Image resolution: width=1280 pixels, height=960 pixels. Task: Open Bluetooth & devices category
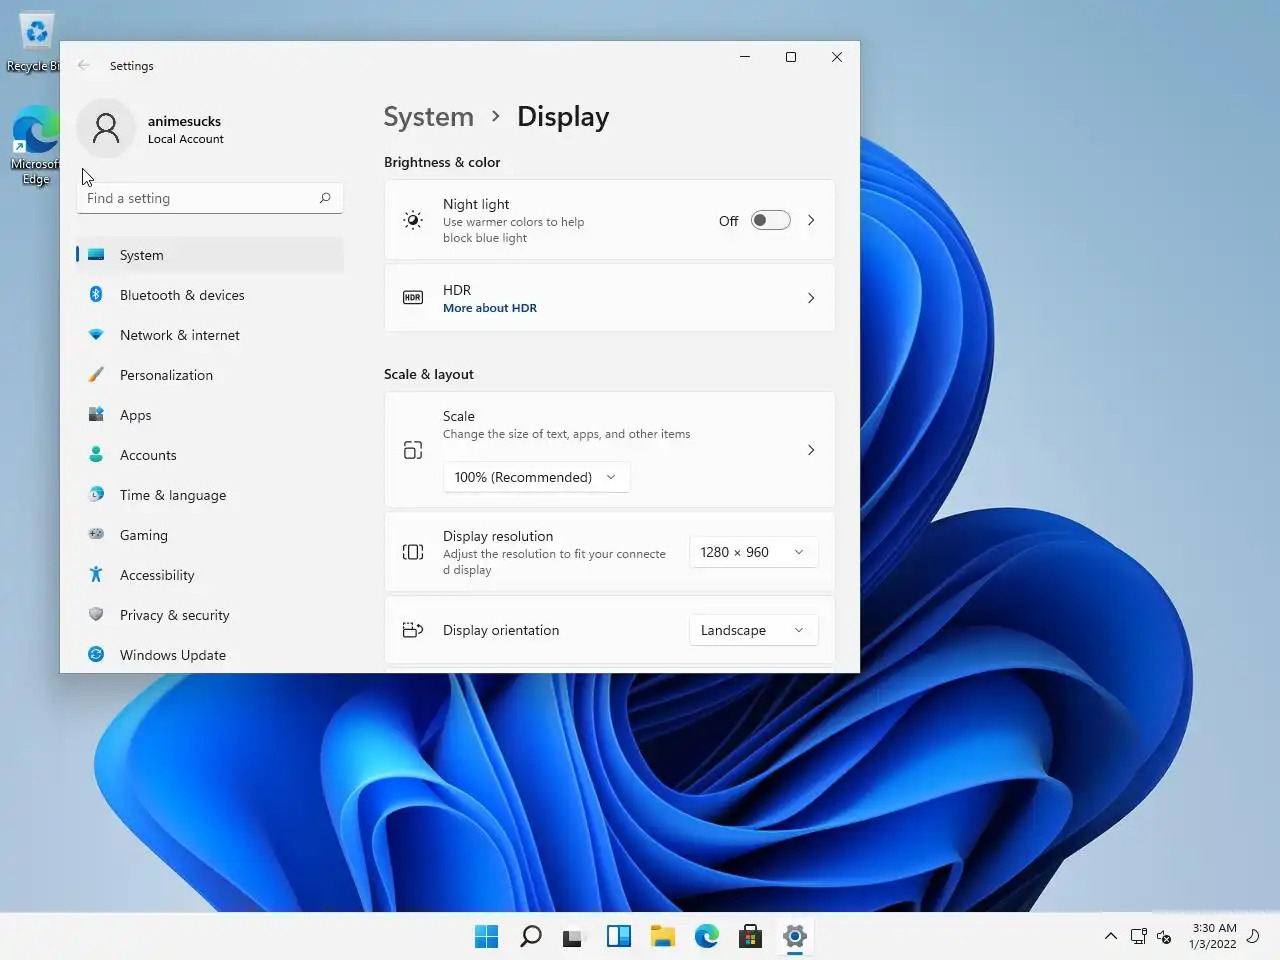tap(210, 295)
